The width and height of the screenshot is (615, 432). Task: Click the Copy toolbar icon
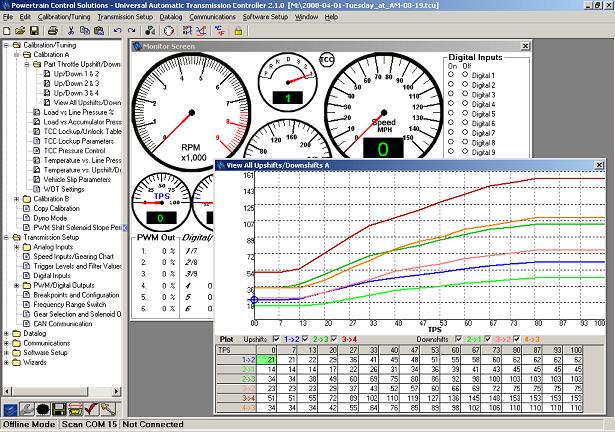click(x=84, y=31)
